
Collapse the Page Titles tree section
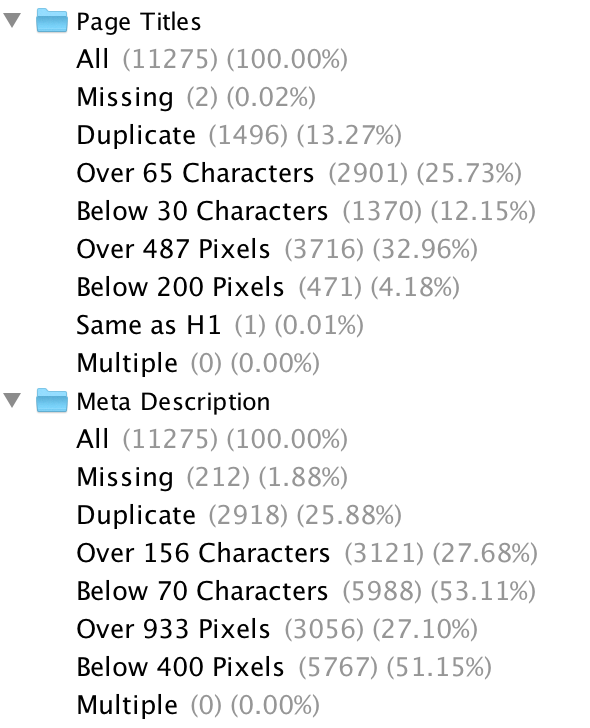tap(13, 20)
